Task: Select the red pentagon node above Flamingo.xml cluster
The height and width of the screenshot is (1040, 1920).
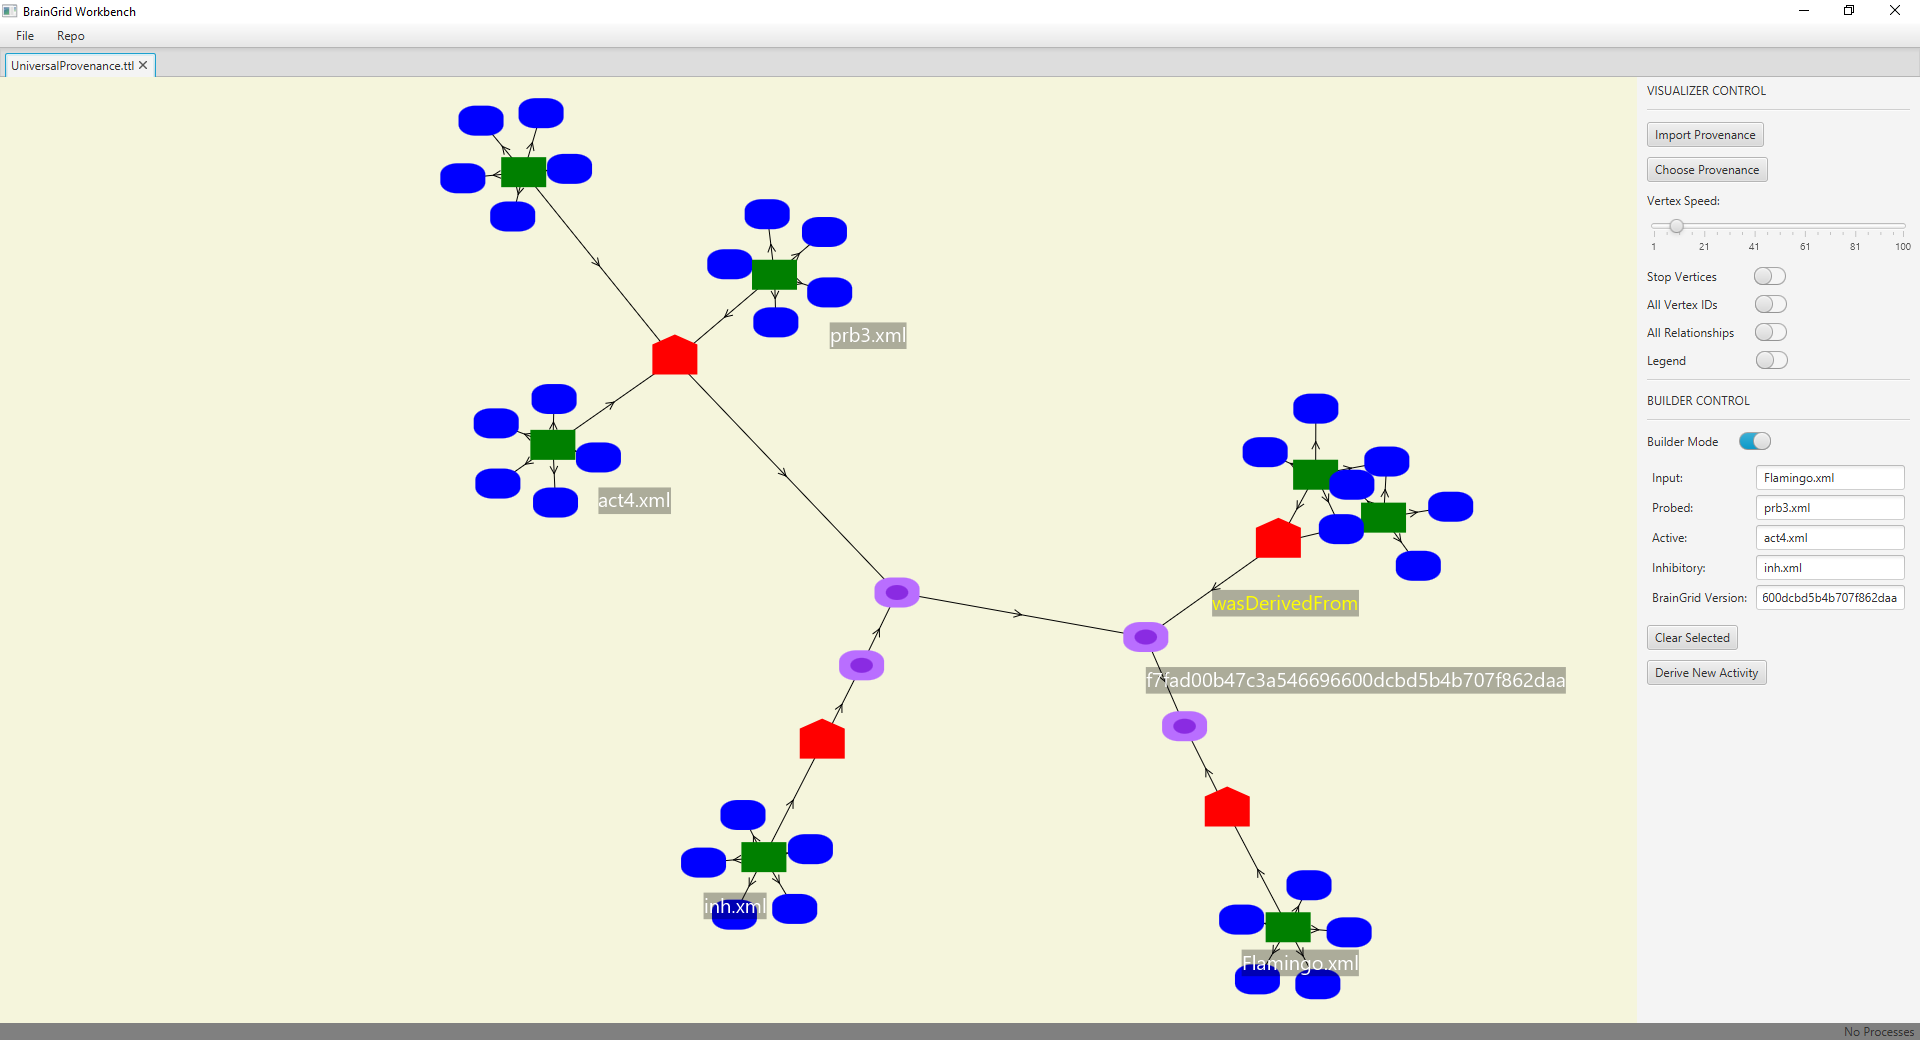Action: (1227, 807)
